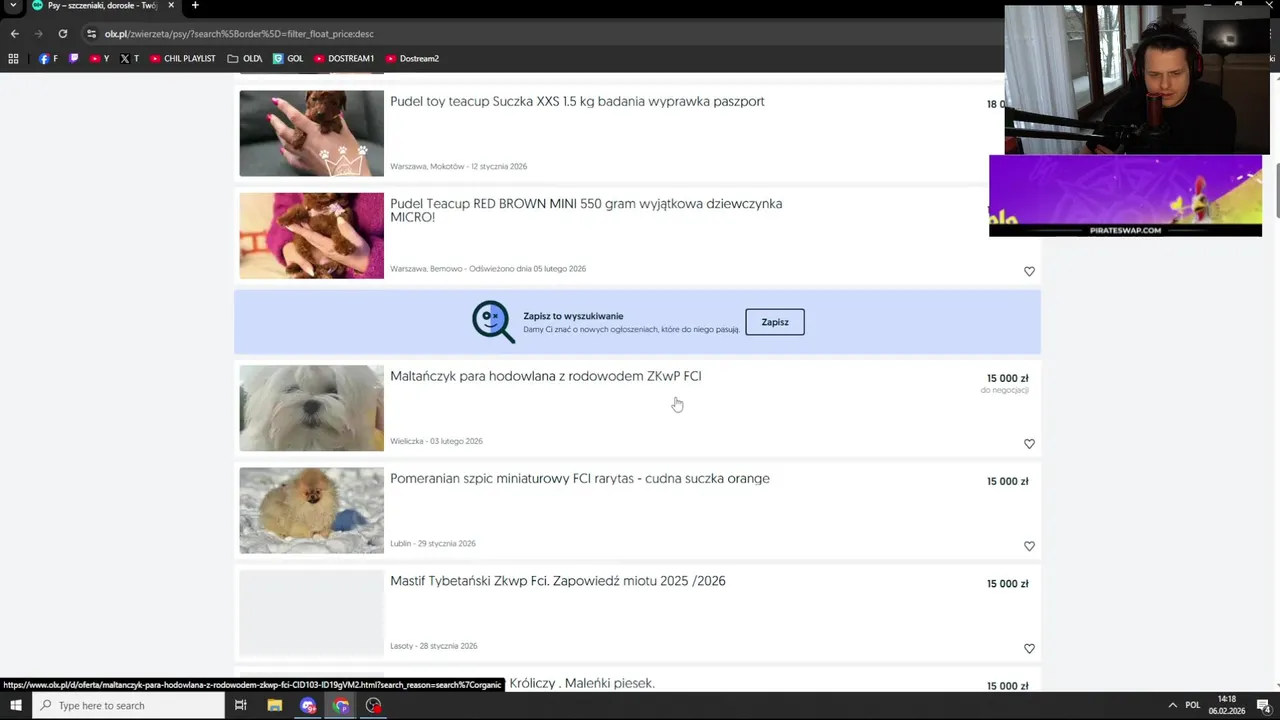Click the saved-search magnifier mascot icon
Screen dimensions: 1280x720
pyautogui.click(x=493, y=322)
